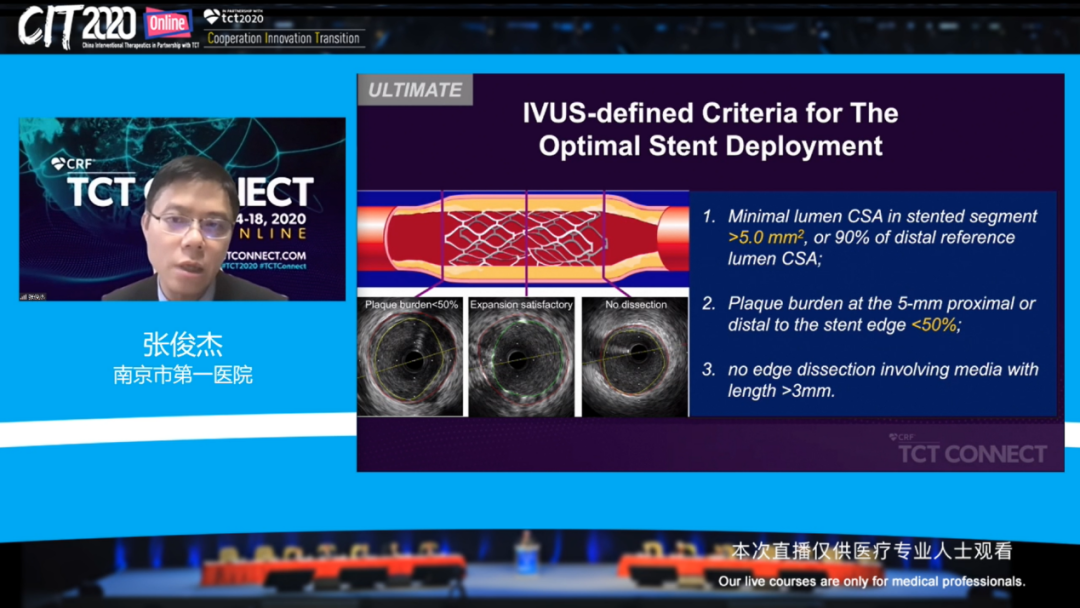The height and width of the screenshot is (608, 1080).
Task: Select the No dissection IVUS image
Action: click(635, 357)
